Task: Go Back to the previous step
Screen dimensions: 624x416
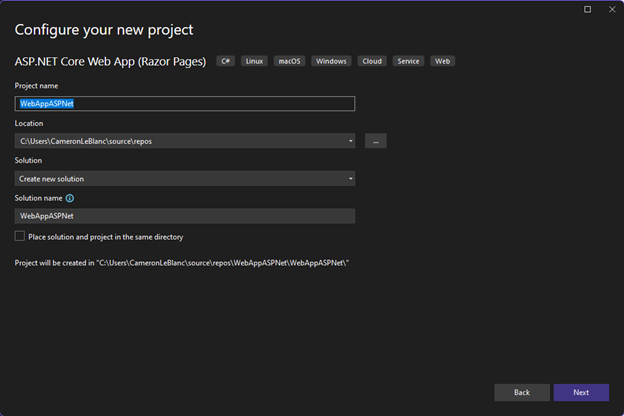Action: click(x=522, y=393)
